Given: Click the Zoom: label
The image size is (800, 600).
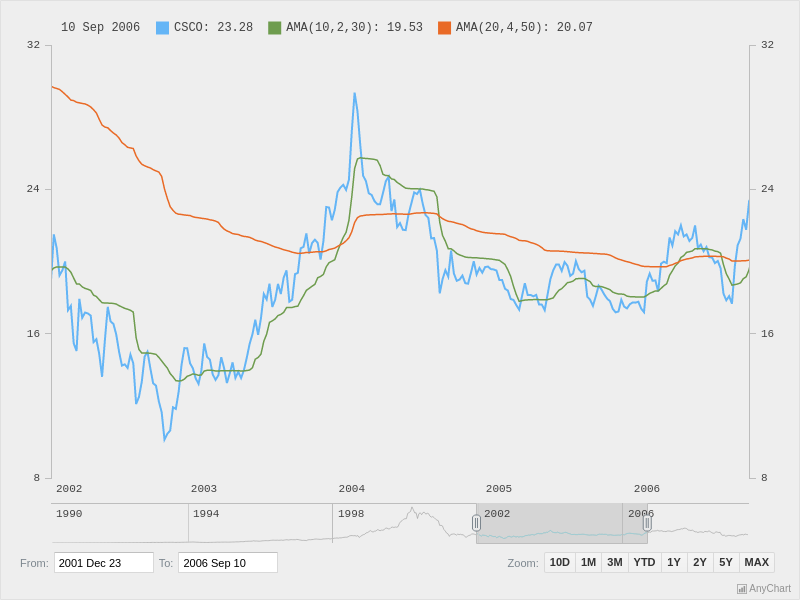Looking at the screenshot, I should click(523, 563).
